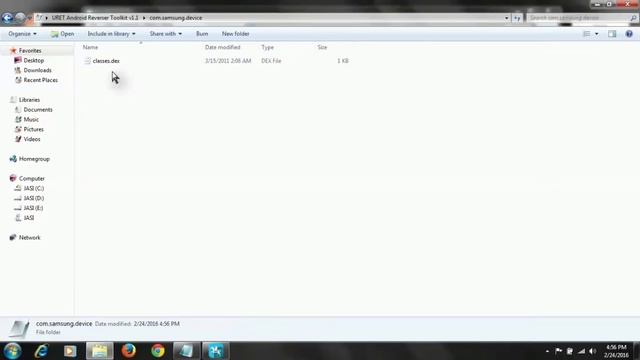The height and width of the screenshot is (360, 640).
Task: Open the JASI device entry
Action: tap(29, 218)
